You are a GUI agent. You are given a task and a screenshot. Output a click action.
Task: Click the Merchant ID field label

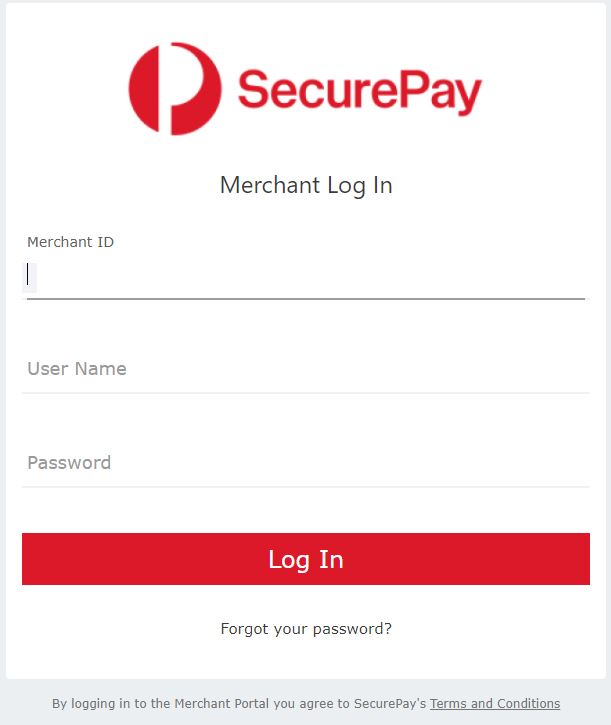[x=70, y=242]
